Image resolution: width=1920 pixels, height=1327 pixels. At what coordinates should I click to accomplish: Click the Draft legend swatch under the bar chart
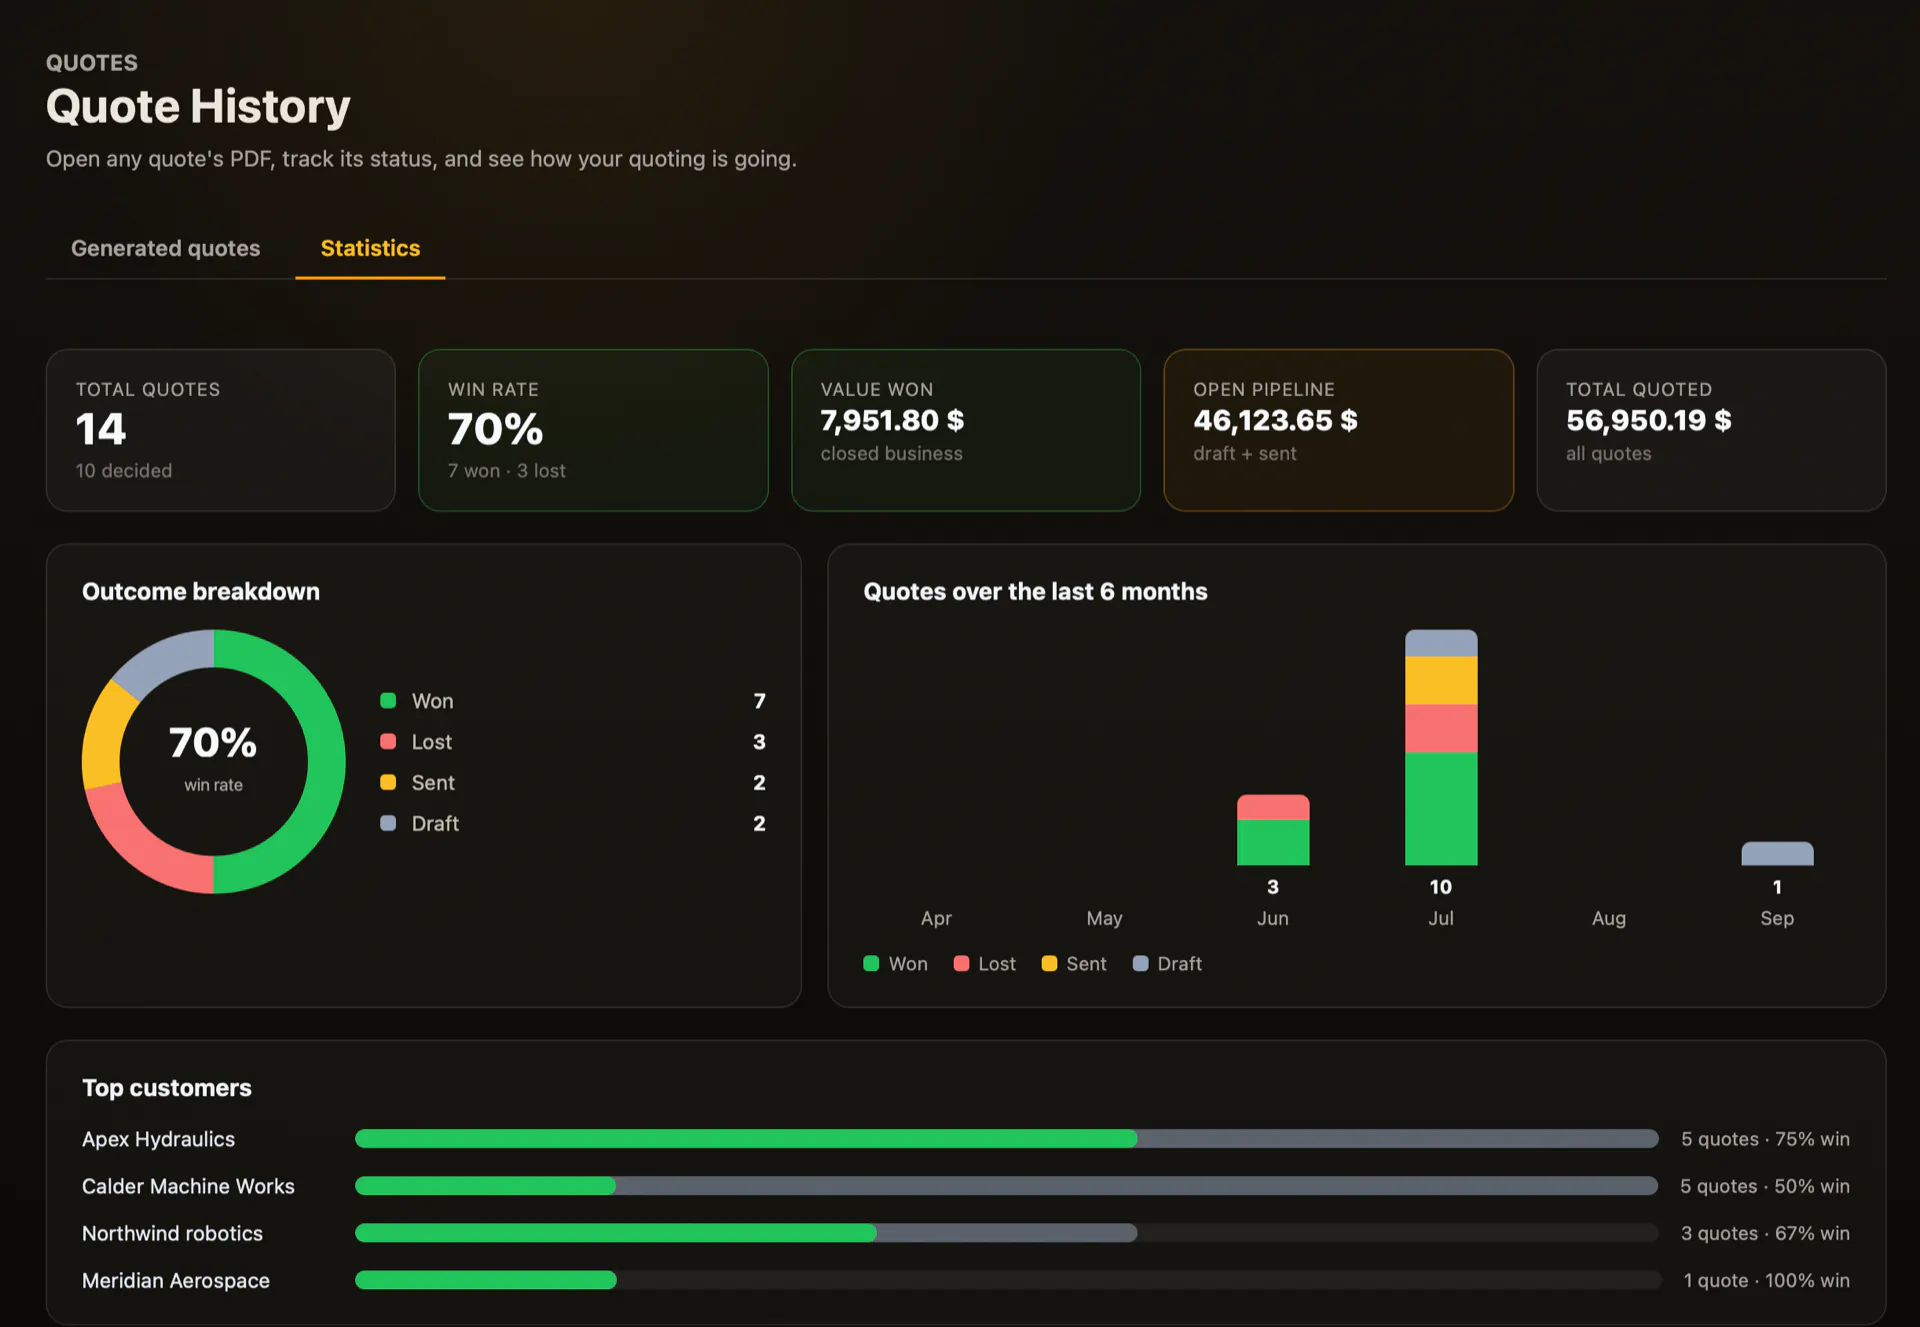(1140, 964)
